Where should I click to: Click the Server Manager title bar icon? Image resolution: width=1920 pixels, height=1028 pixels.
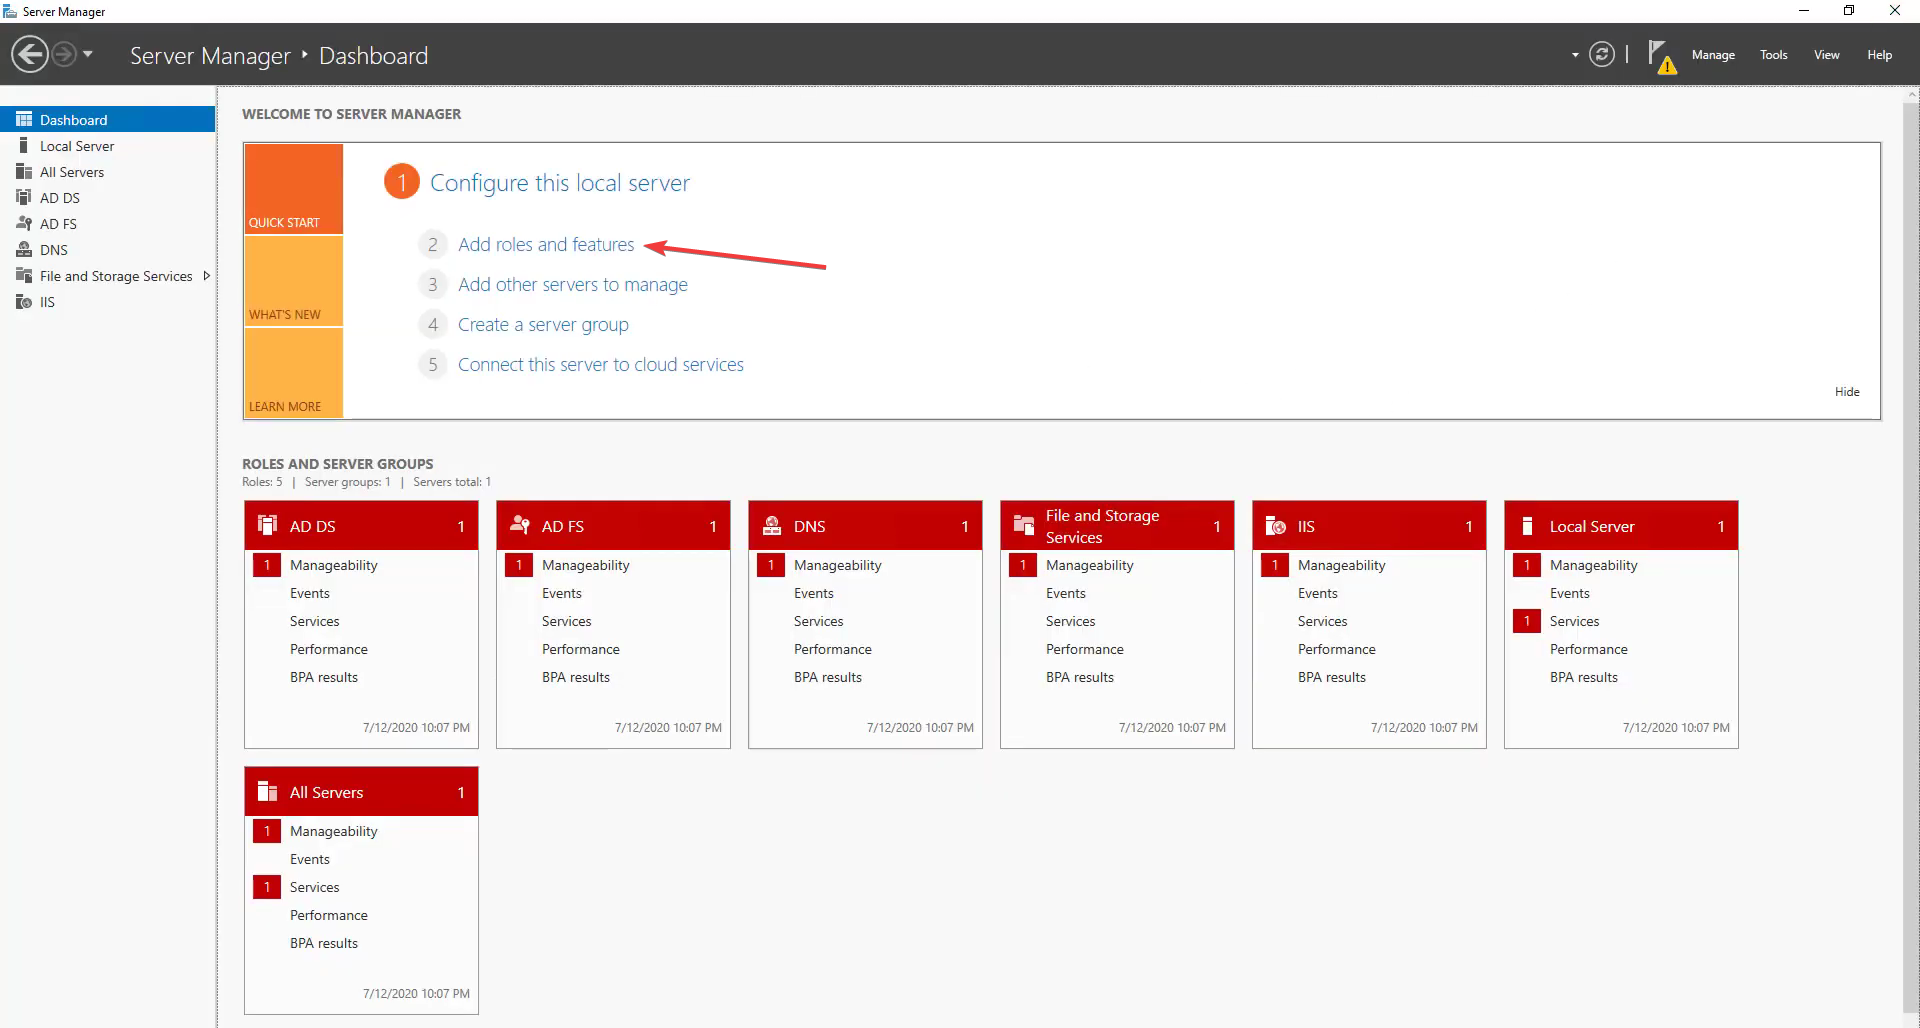pos(10,11)
